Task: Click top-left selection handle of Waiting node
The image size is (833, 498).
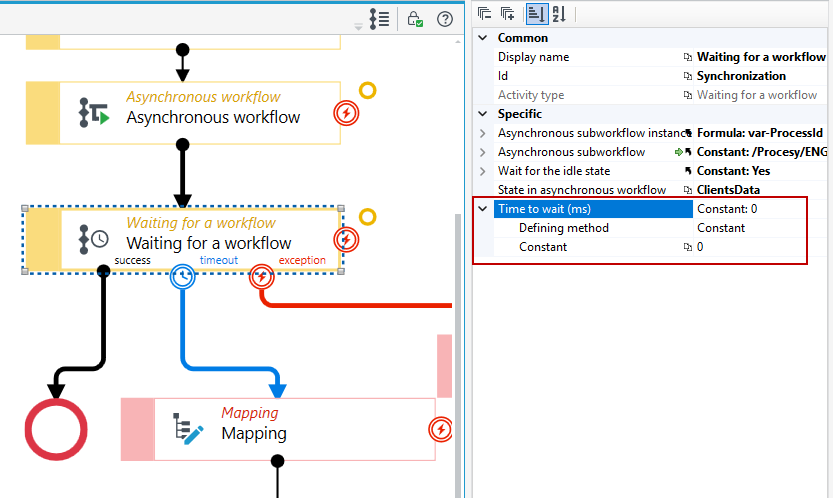Action: coord(24,208)
